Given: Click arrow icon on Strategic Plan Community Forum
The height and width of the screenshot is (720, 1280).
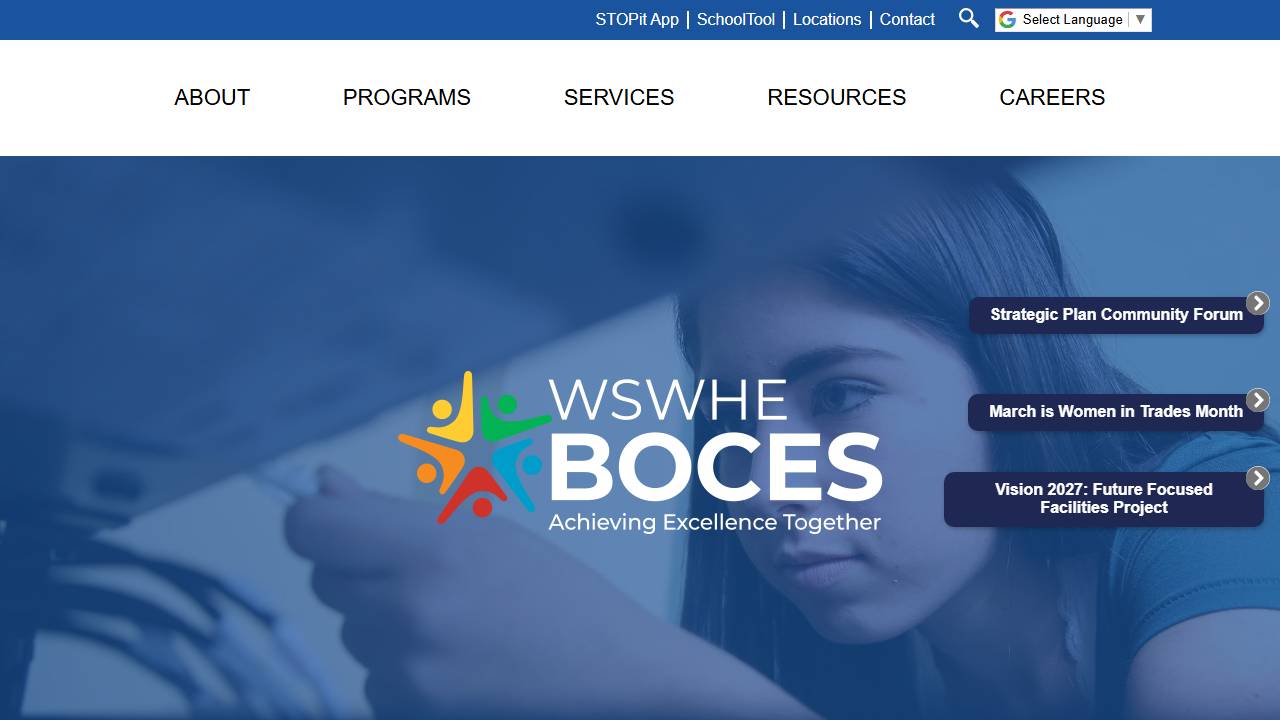Looking at the screenshot, I should (1258, 303).
